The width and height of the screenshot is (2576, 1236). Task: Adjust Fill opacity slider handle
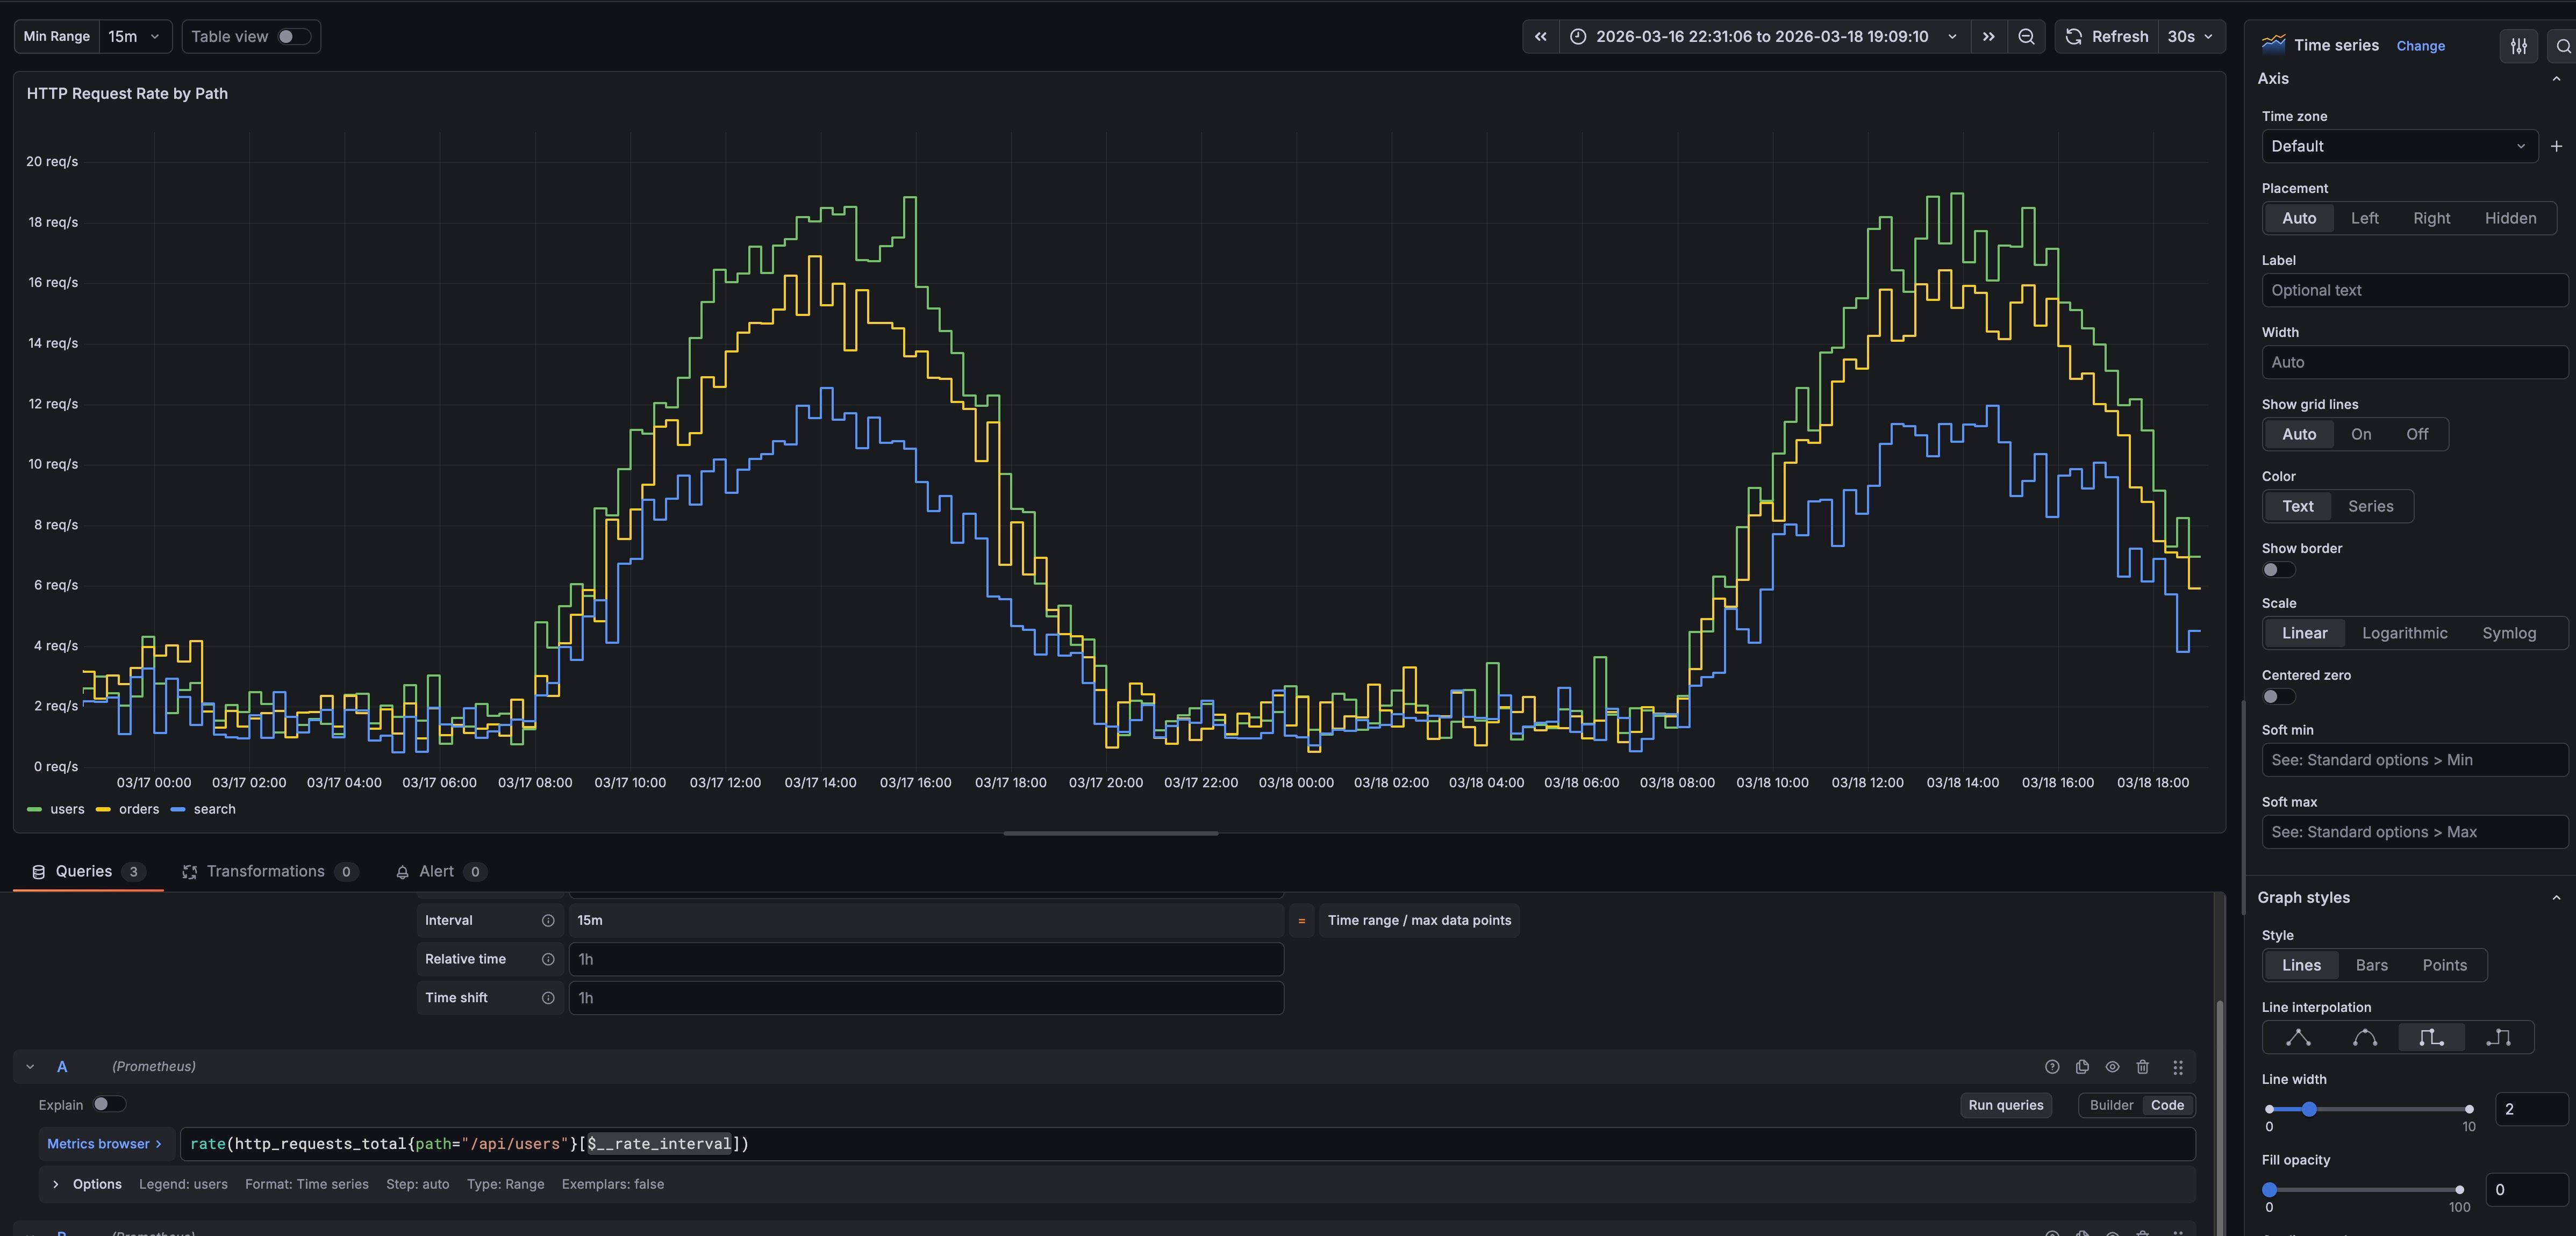tap(2269, 1190)
